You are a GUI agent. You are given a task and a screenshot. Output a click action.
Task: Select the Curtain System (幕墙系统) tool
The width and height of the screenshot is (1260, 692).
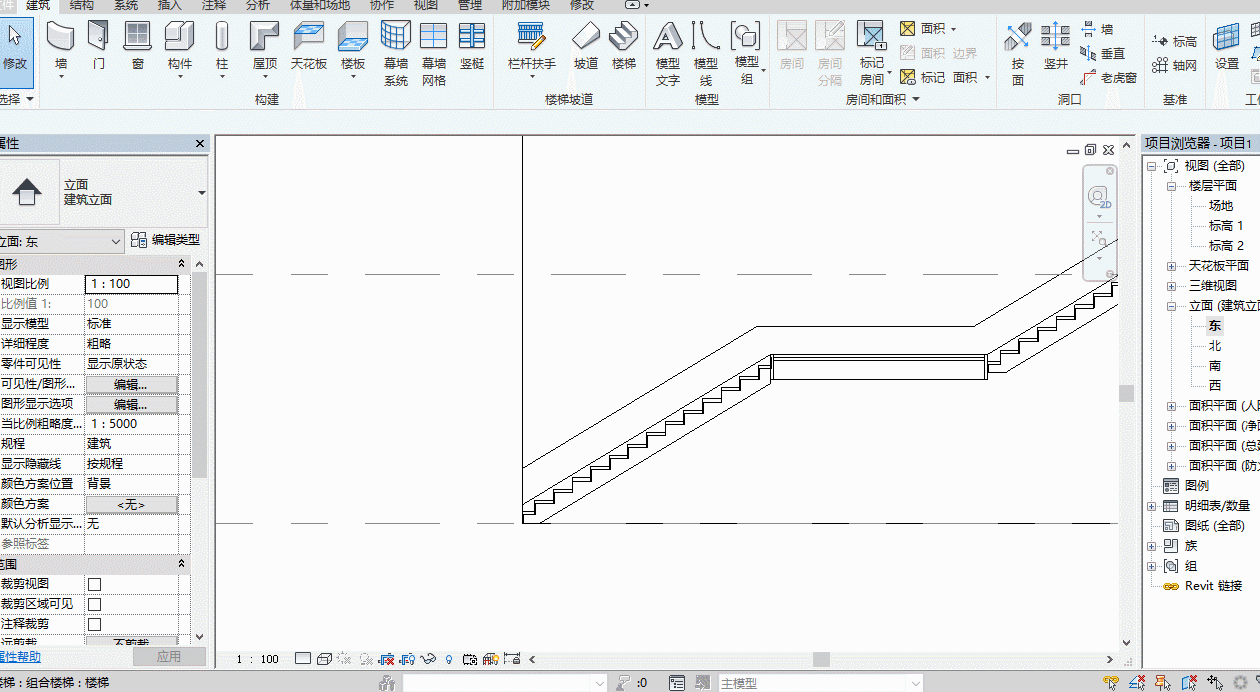(396, 54)
